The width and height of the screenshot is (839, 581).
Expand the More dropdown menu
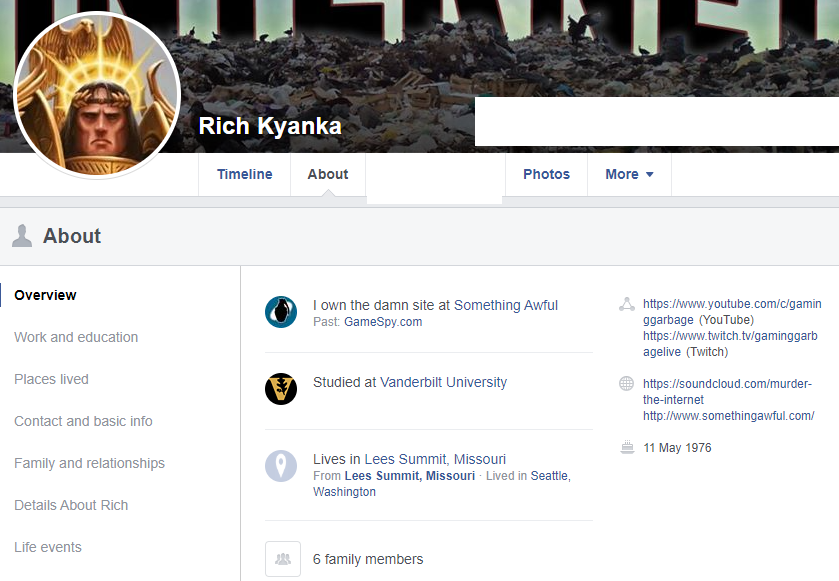point(629,174)
